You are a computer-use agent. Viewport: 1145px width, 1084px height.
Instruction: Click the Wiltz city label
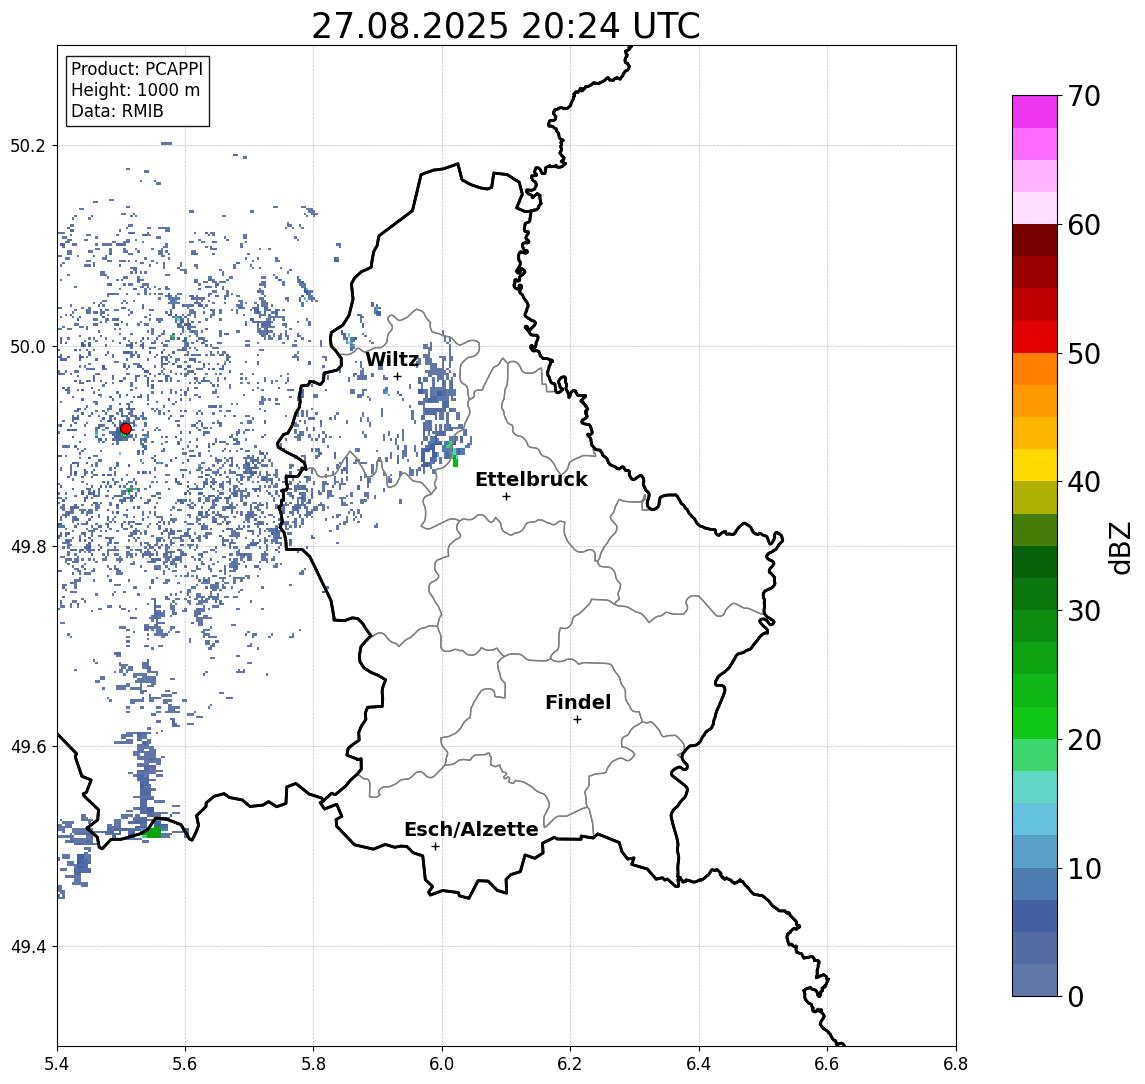[392, 359]
